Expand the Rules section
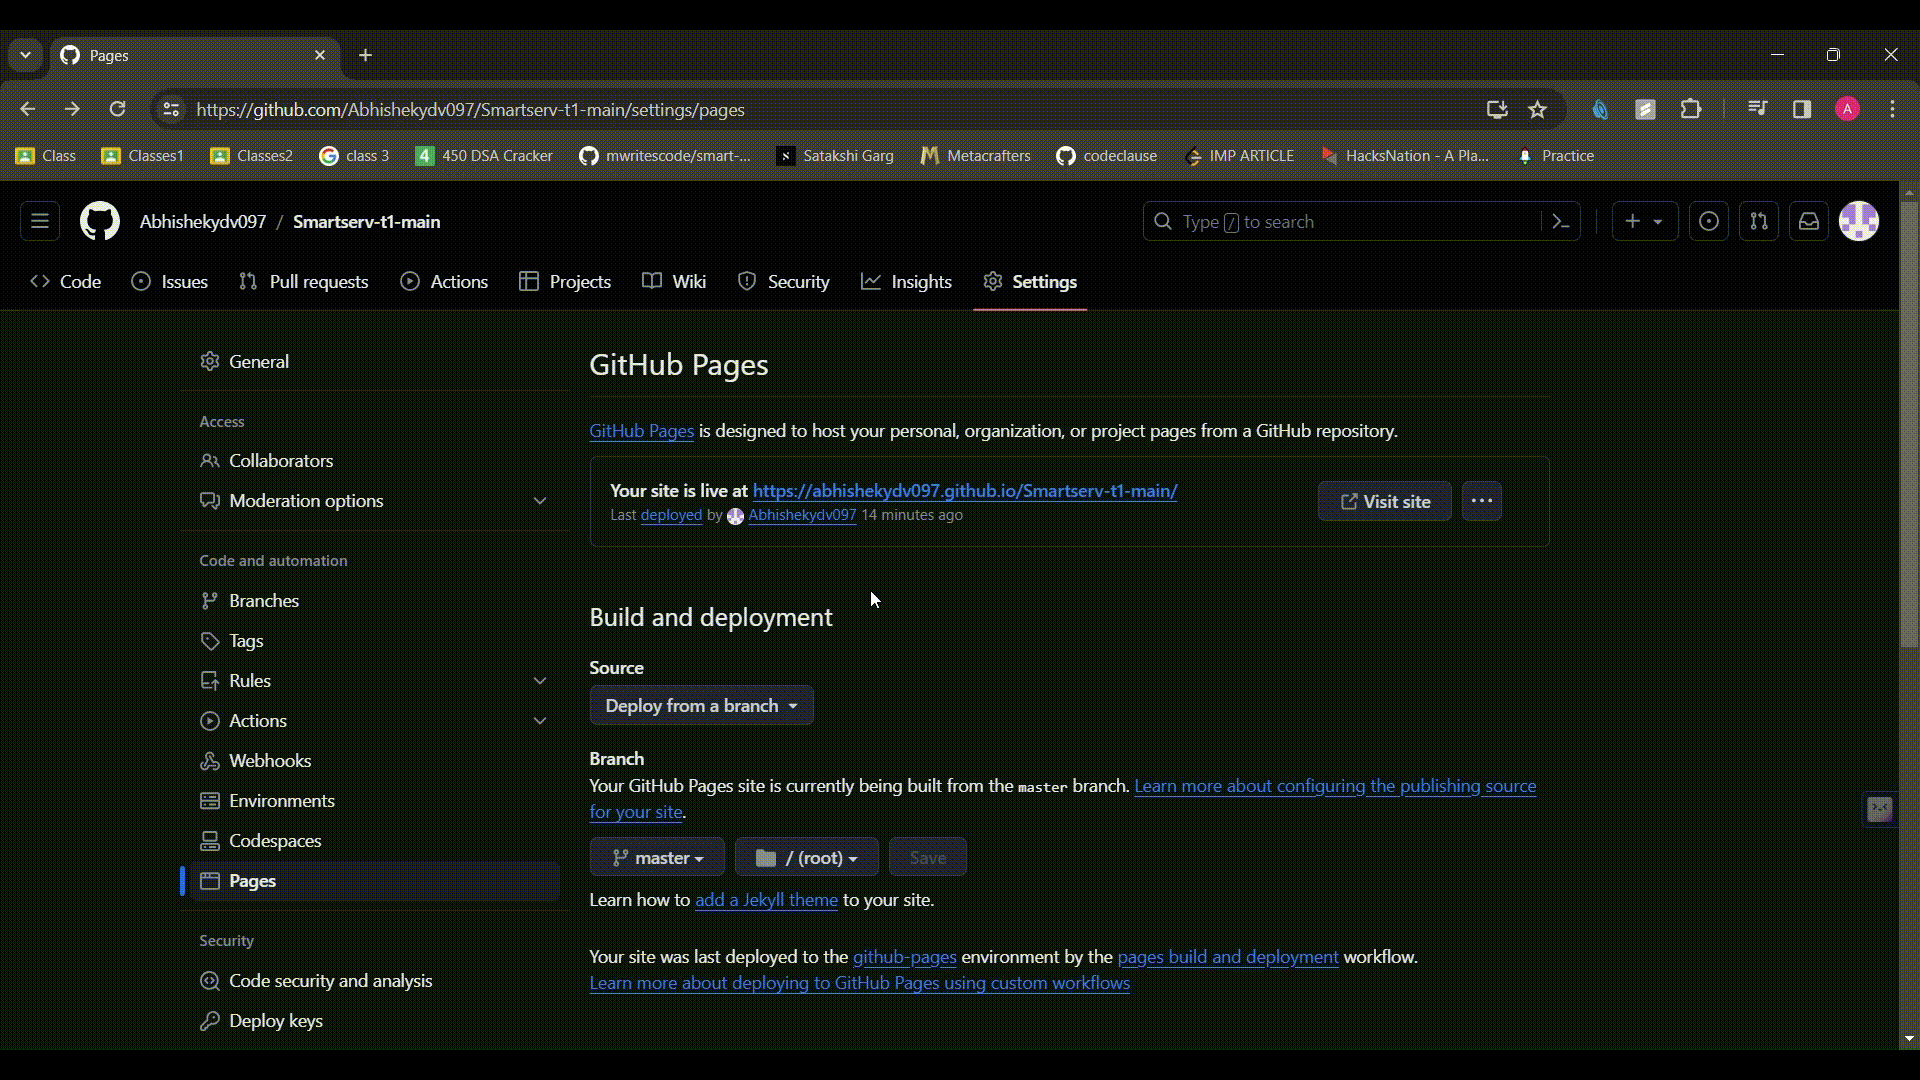This screenshot has width=1920, height=1080. coord(539,680)
